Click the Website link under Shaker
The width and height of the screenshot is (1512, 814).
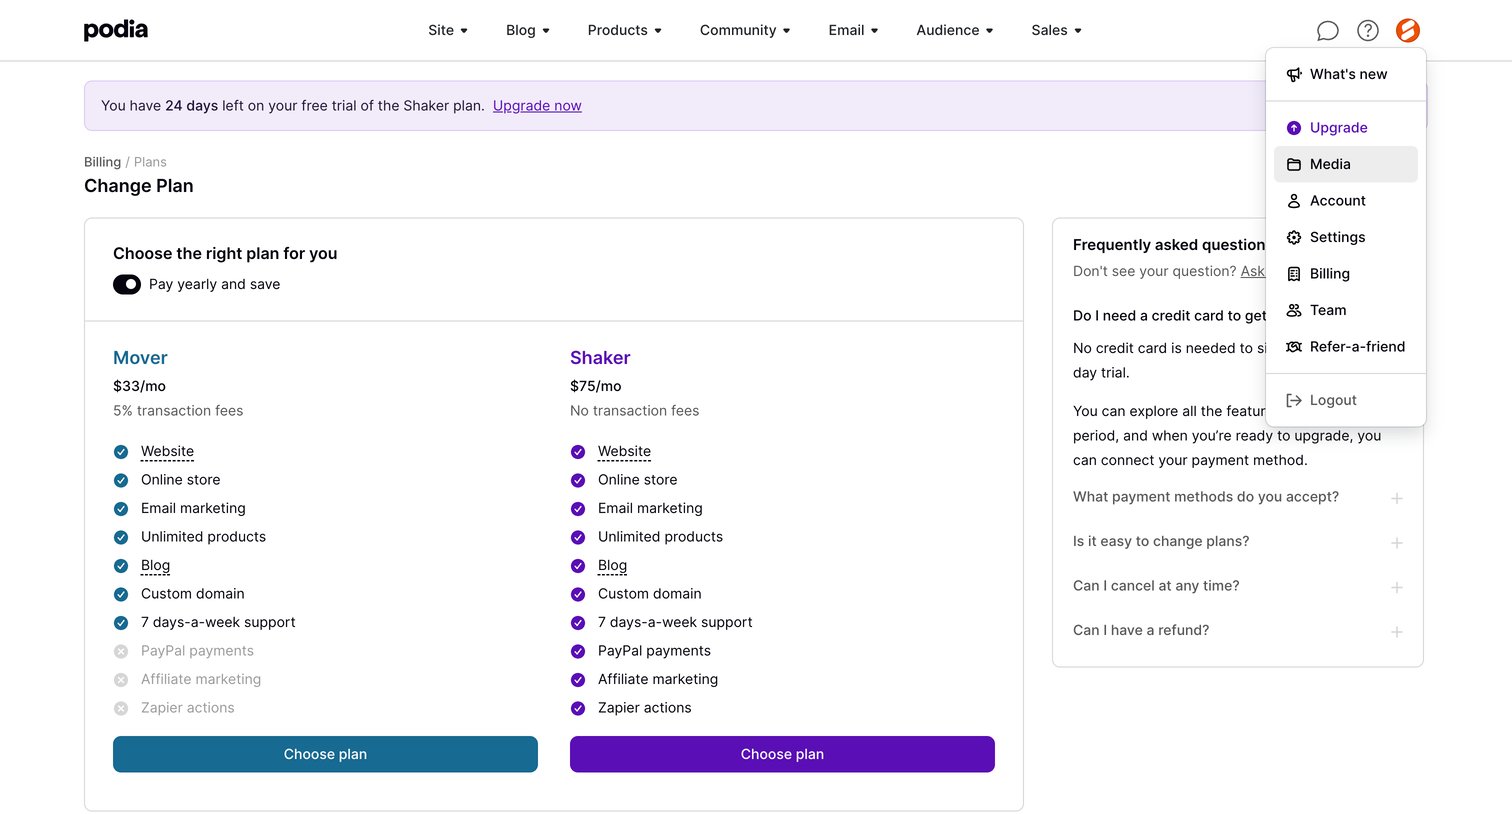[624, 452]
